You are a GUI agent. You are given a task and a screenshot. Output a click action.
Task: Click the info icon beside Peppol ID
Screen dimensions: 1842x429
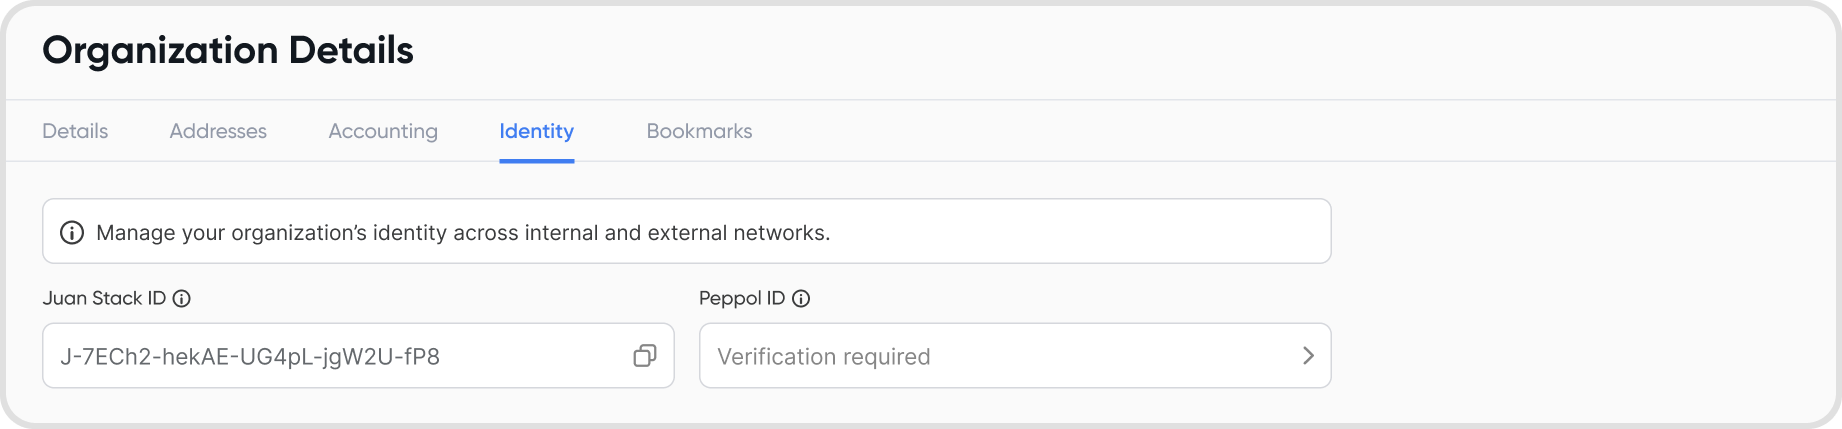[x=801, y=298]
